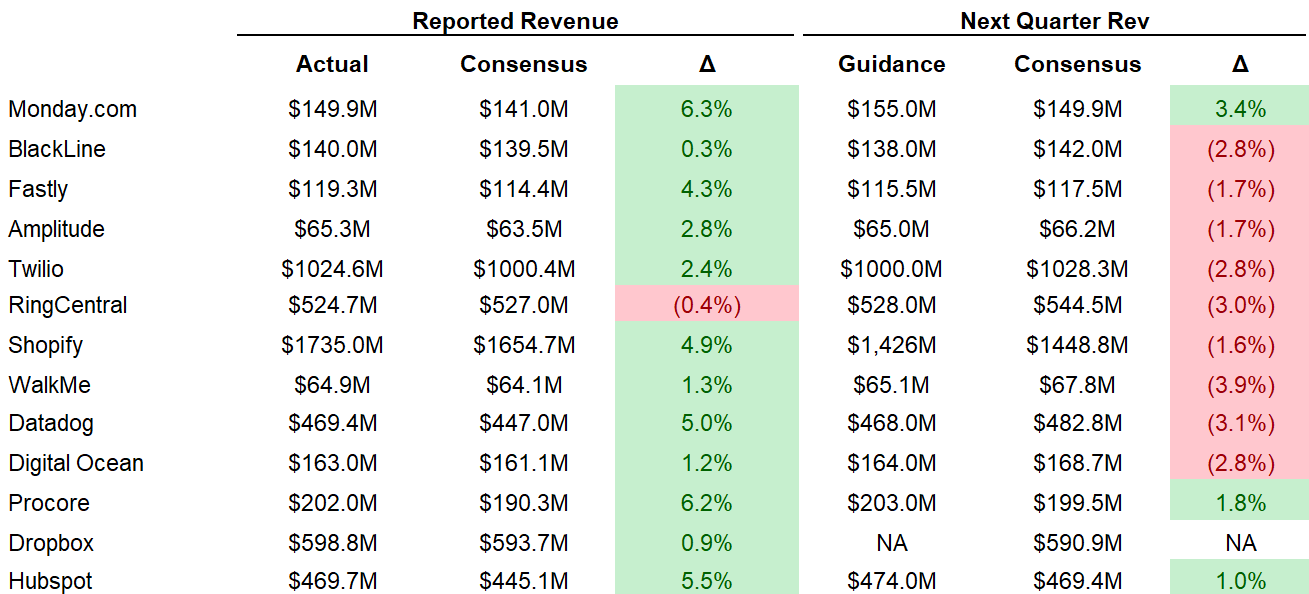Select the Twilio row label
Screen dimensions: 1309x594
pos(36,269)
